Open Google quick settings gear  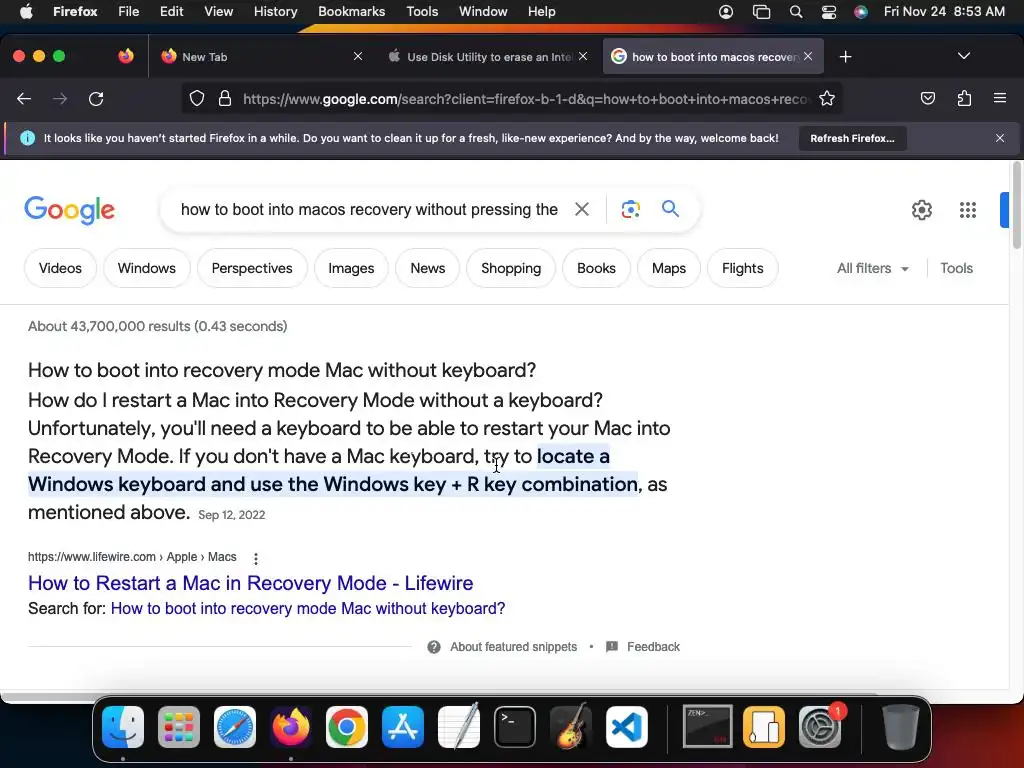tap(921, 210)
